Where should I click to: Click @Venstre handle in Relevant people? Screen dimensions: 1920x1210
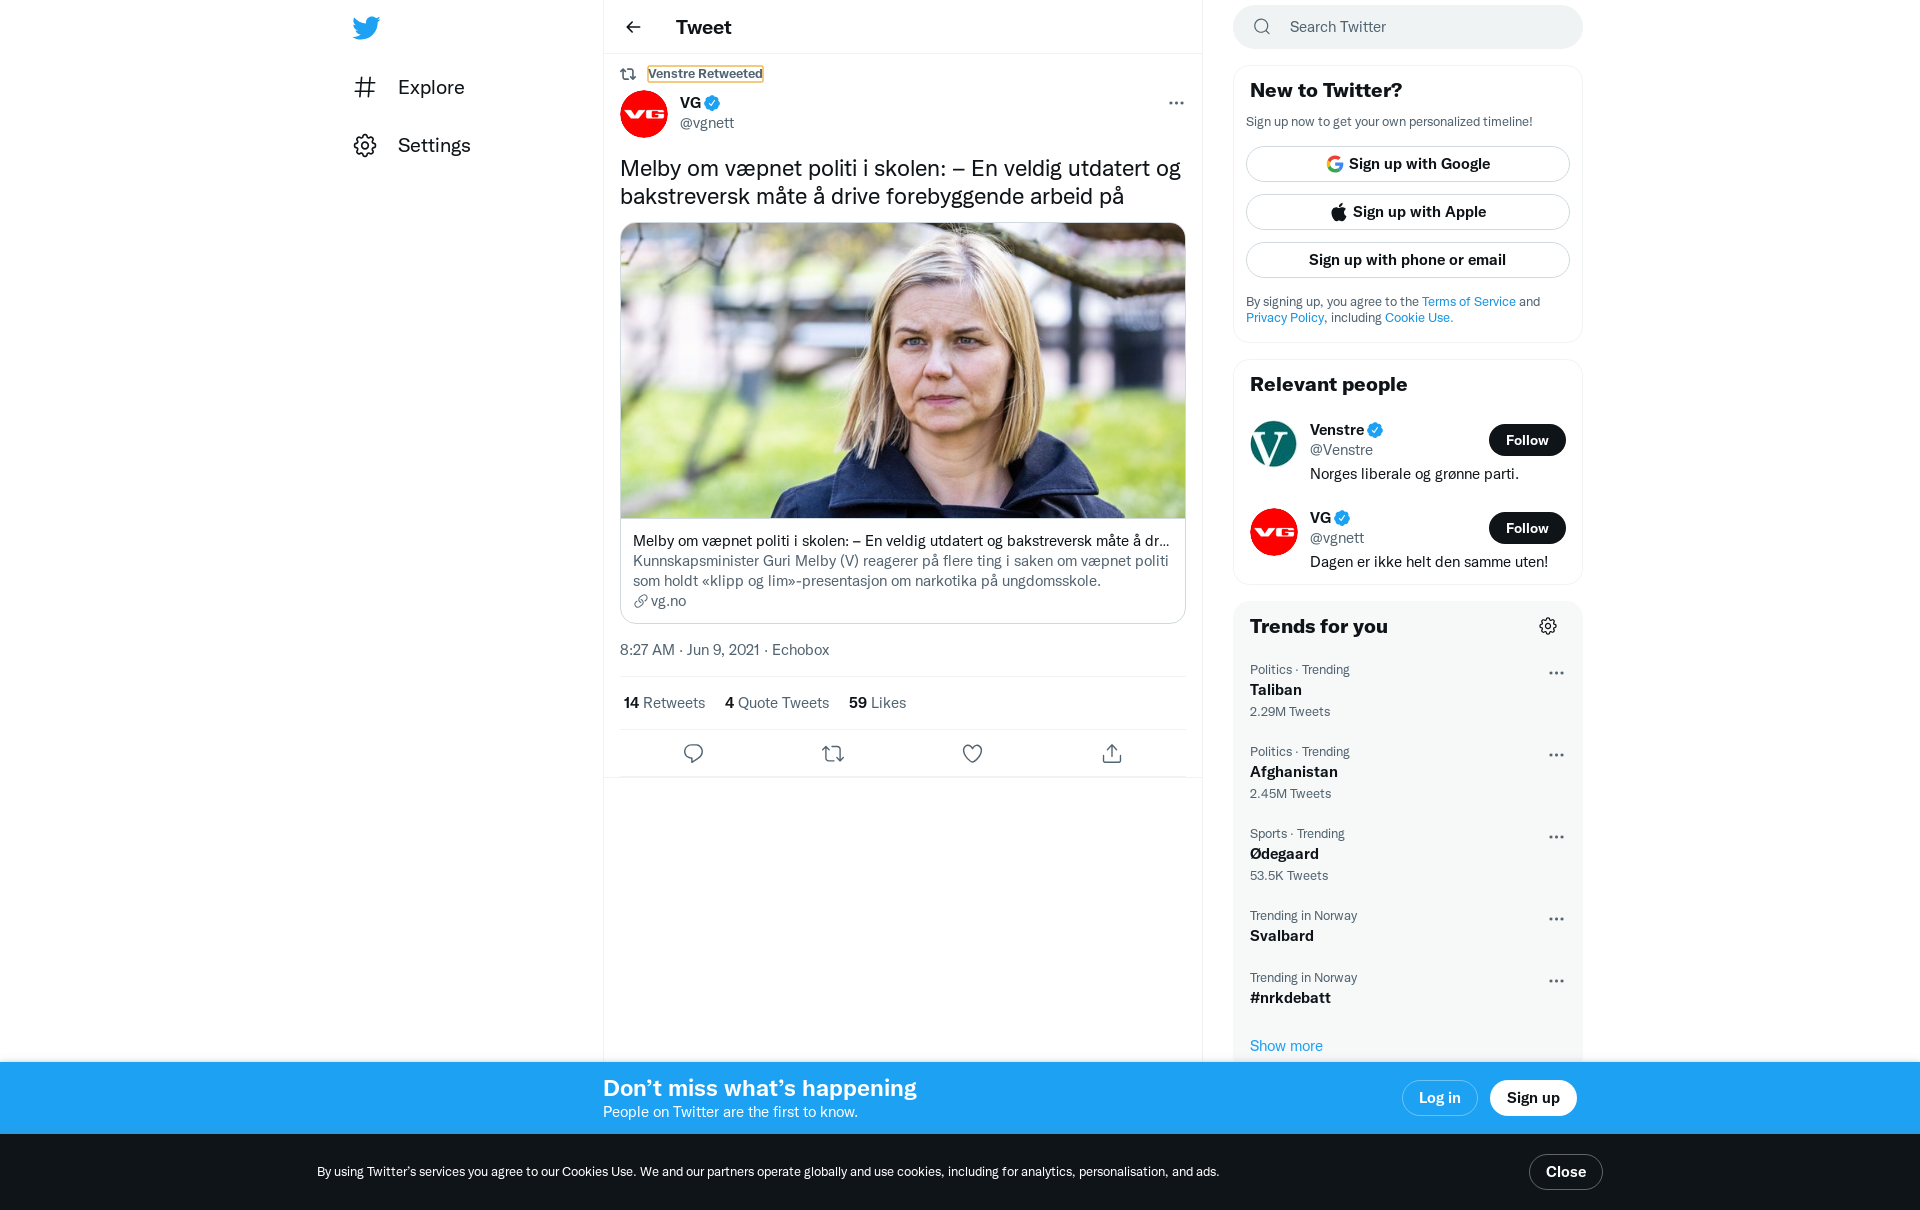pos(1341,450)
